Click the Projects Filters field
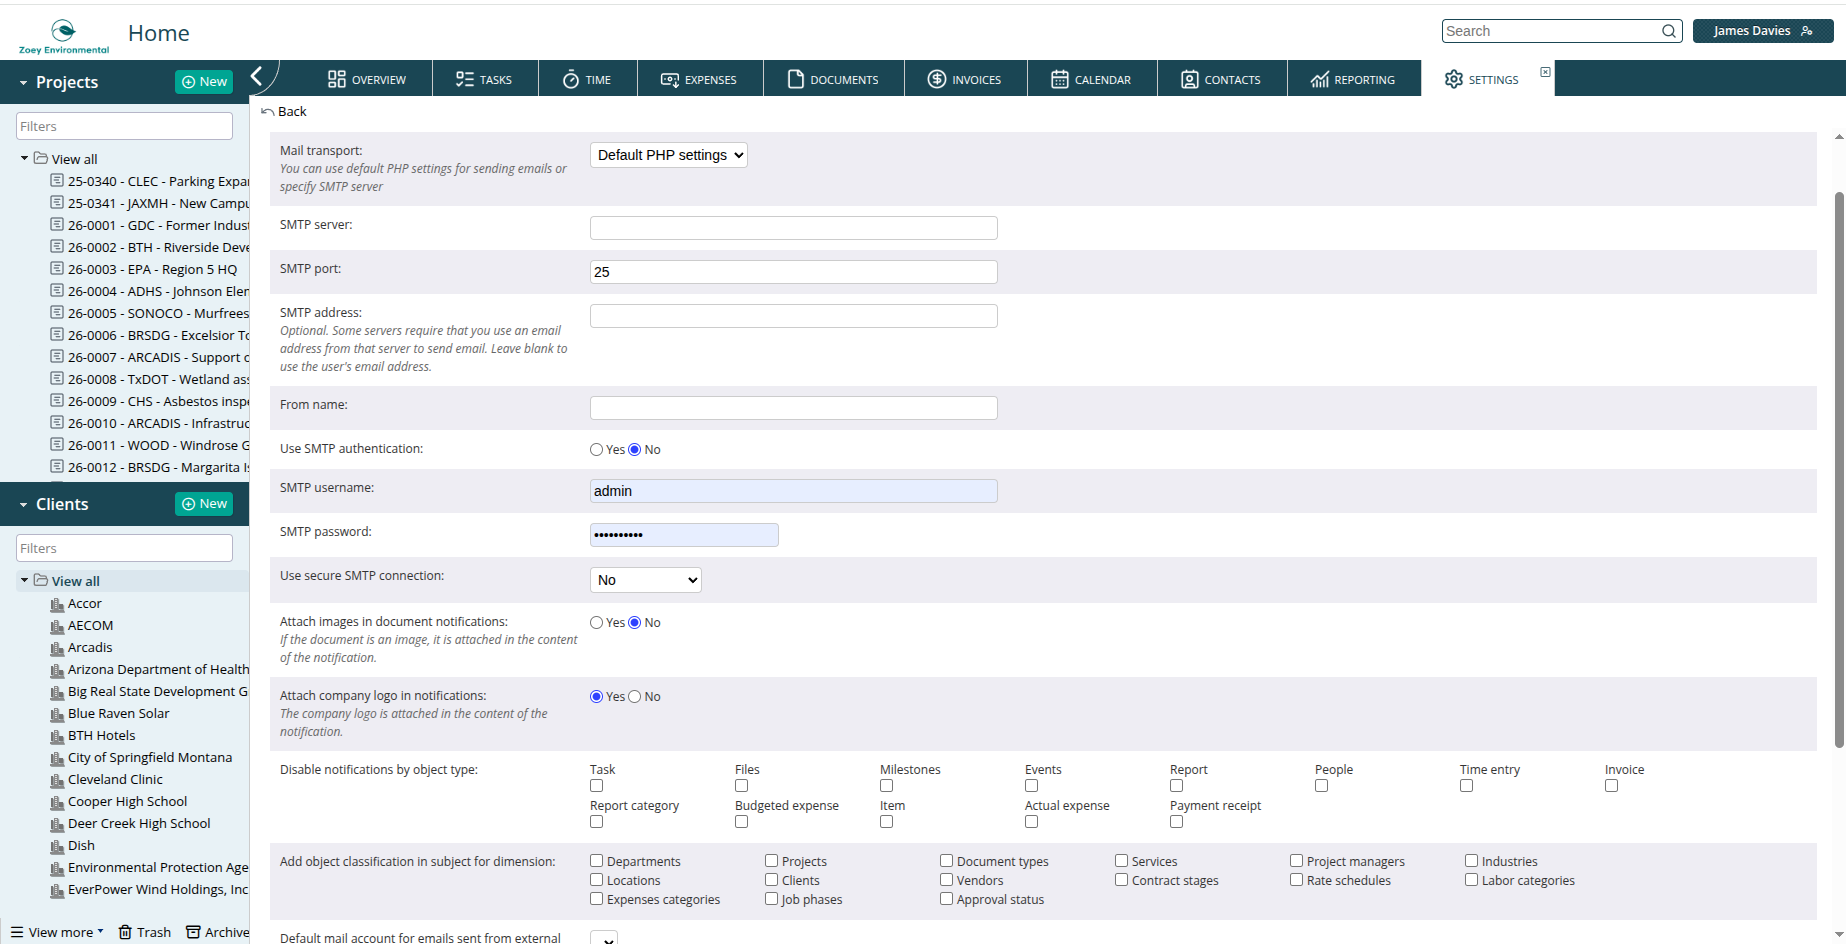The height and width of the screenshot is (944, 1846). [x=124, y=126]
